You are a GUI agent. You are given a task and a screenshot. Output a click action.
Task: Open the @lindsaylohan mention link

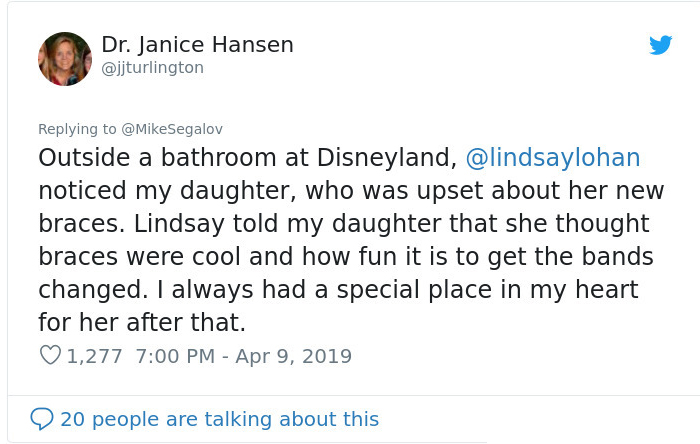[553, 158]
